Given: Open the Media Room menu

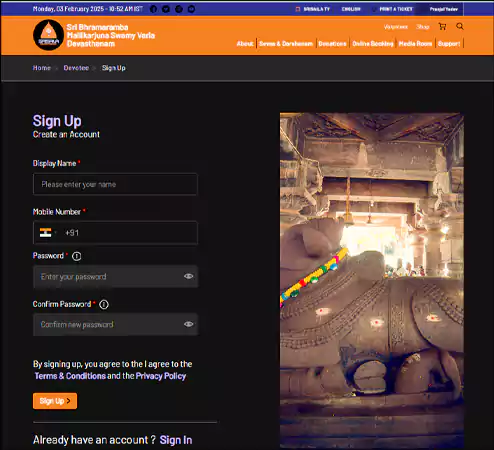Looking at the screenshot, I should coord(415,44).
